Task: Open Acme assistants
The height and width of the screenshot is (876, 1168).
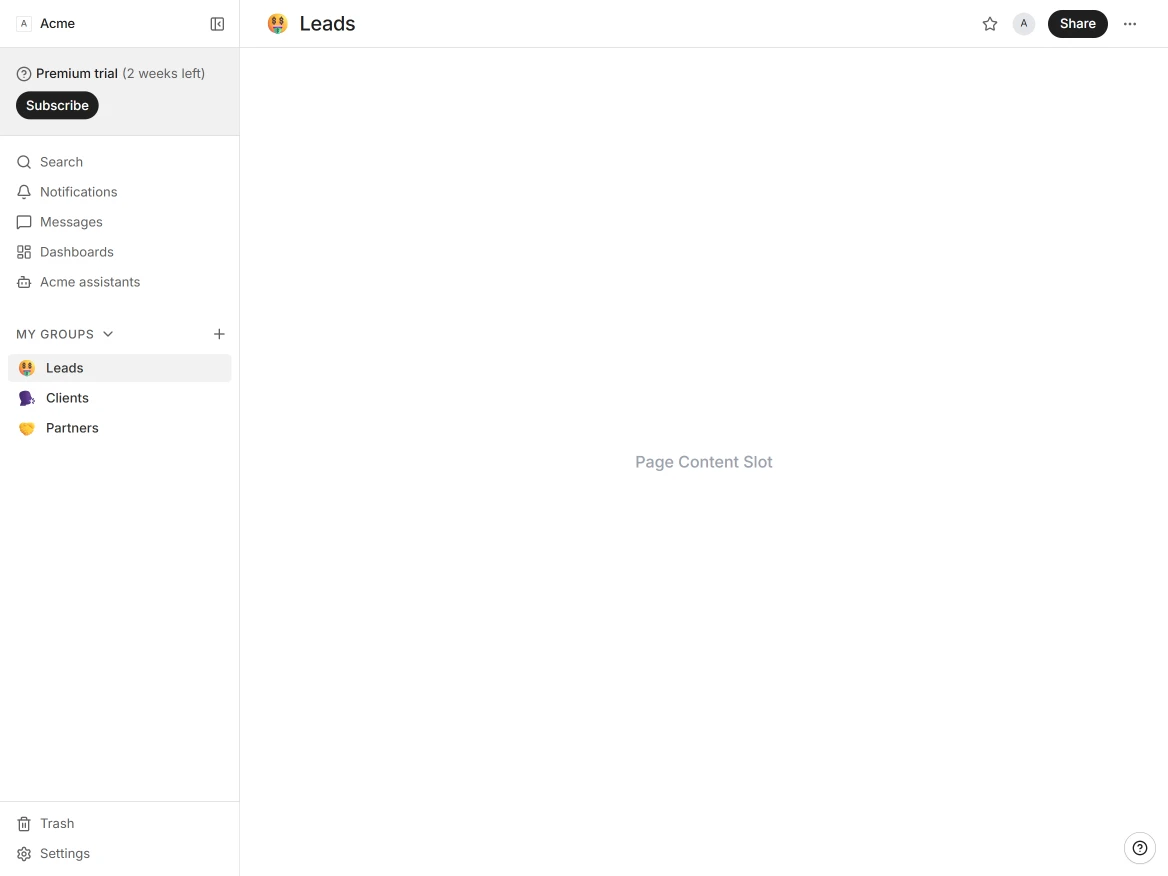Action: coord(89,282)
